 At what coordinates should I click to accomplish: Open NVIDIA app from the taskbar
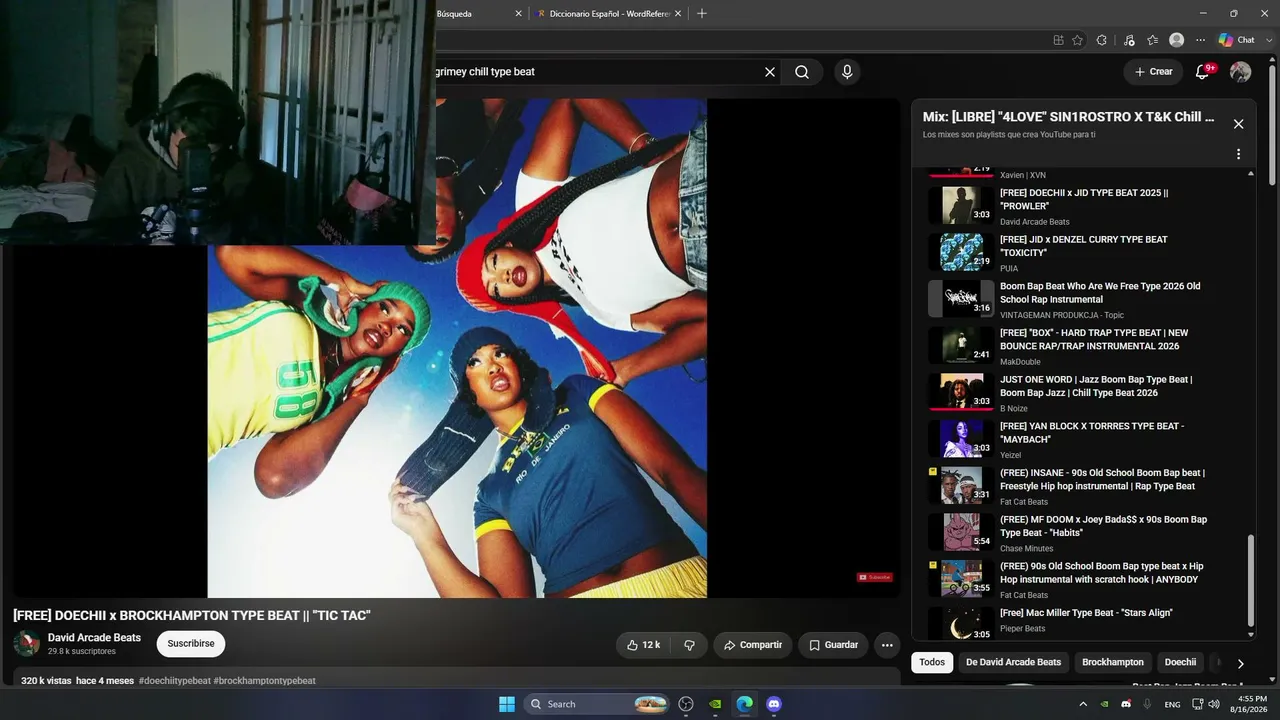715,704
